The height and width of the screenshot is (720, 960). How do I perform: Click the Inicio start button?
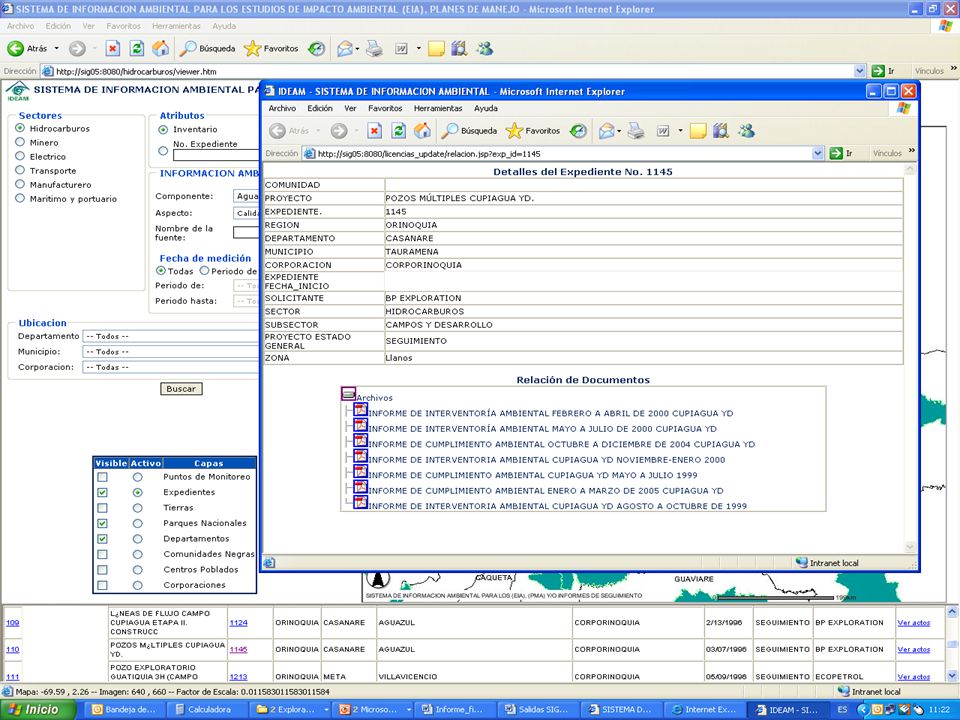(38, 710)
